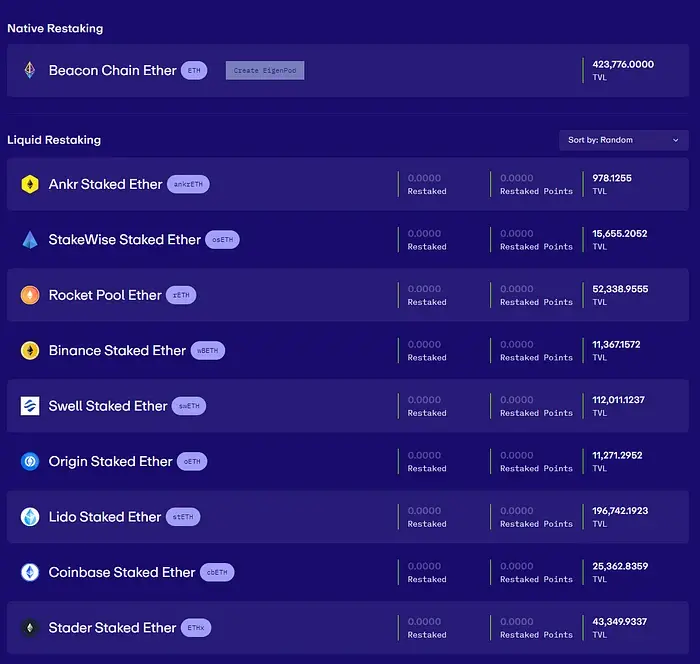The height and width of the screenshot is (664, 700).
Task: Click the Coinbase Staked Ether icon
Action: [x=30, y=573]
